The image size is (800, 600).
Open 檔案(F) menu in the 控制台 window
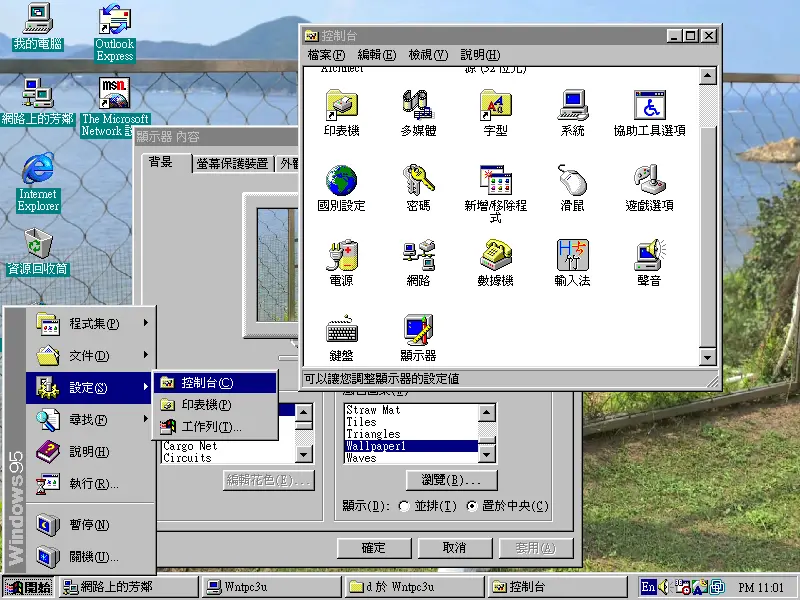coord(327,55)
